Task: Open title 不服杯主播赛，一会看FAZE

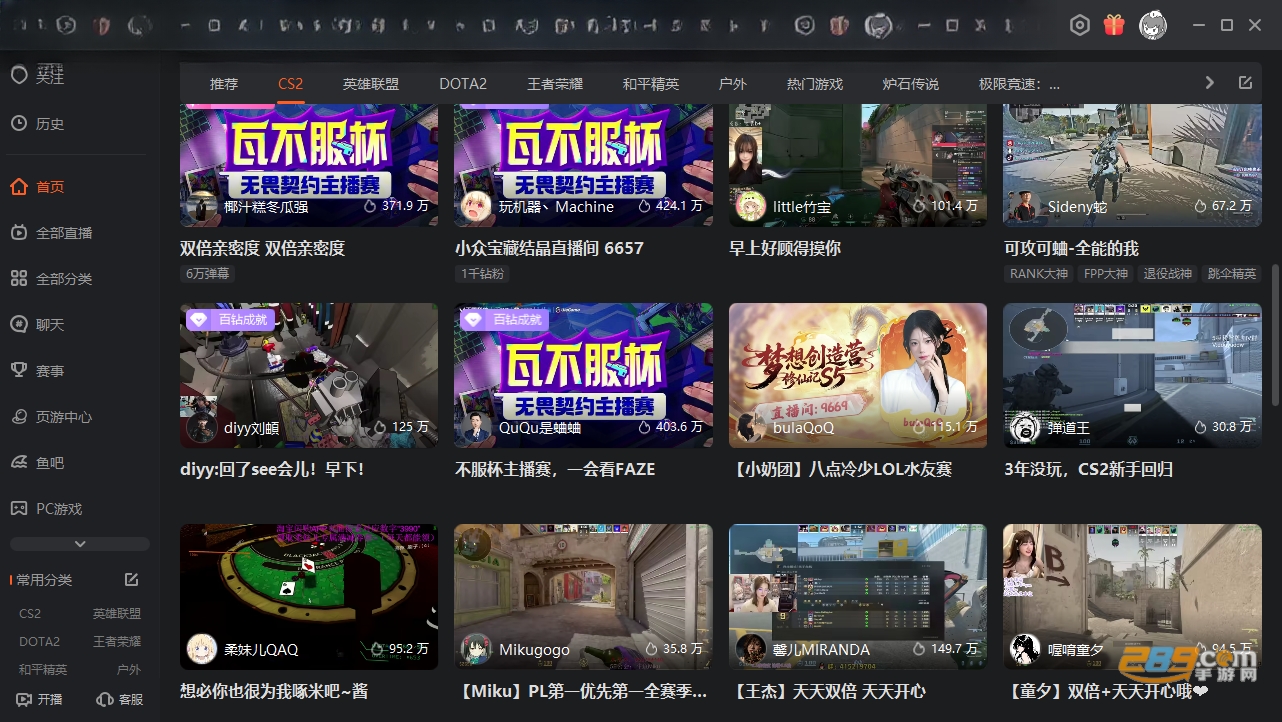Action: [x=555, y=469]
